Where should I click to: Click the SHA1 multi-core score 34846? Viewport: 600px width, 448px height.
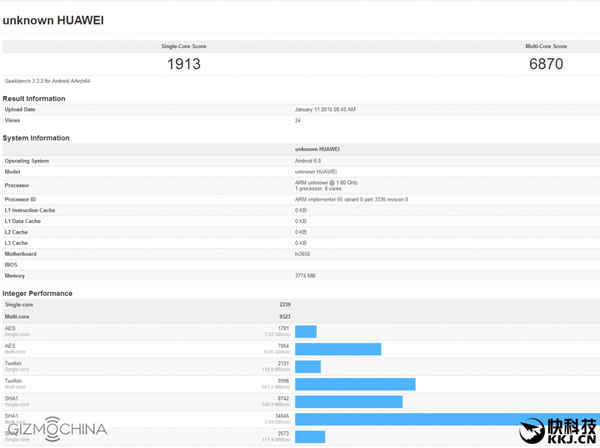pyautogui.click(x=282, y=415)
